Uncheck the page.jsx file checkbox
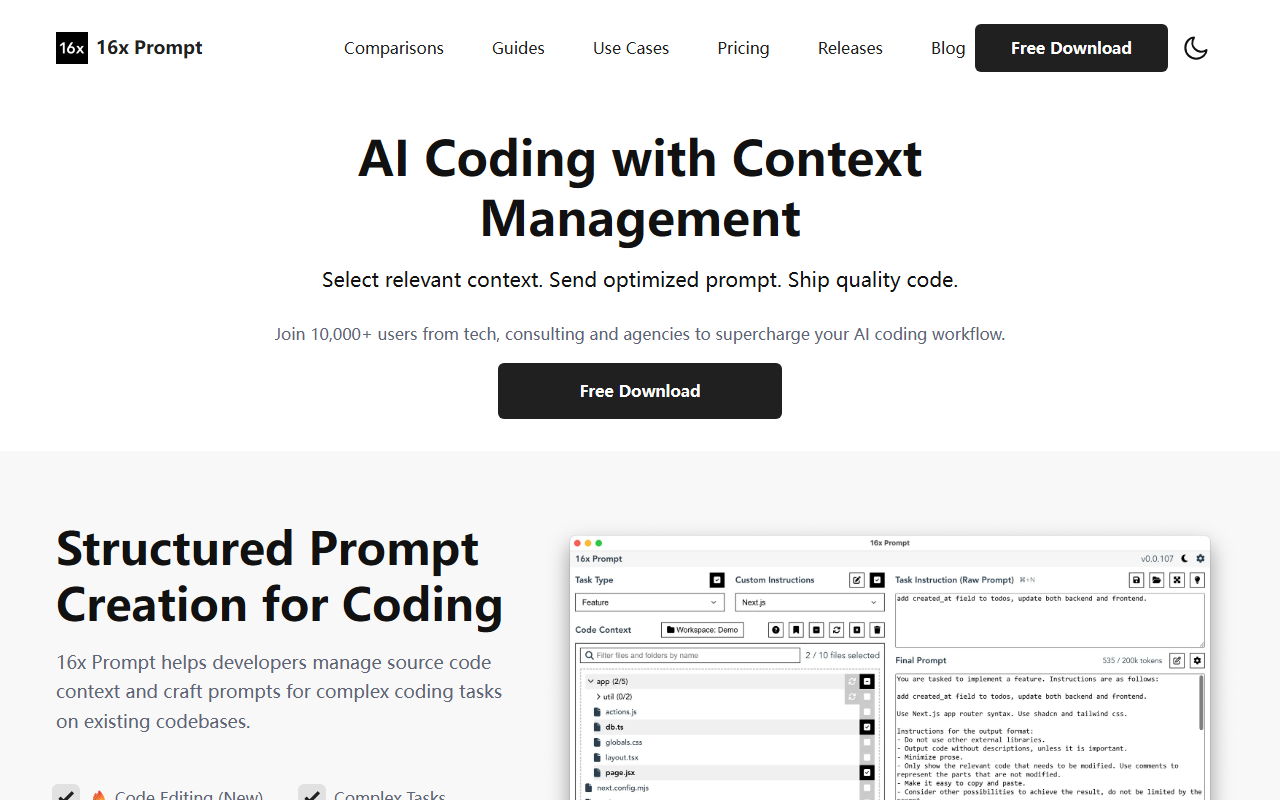The width and height of the screenshot is (1280, 800). (867, 773)
